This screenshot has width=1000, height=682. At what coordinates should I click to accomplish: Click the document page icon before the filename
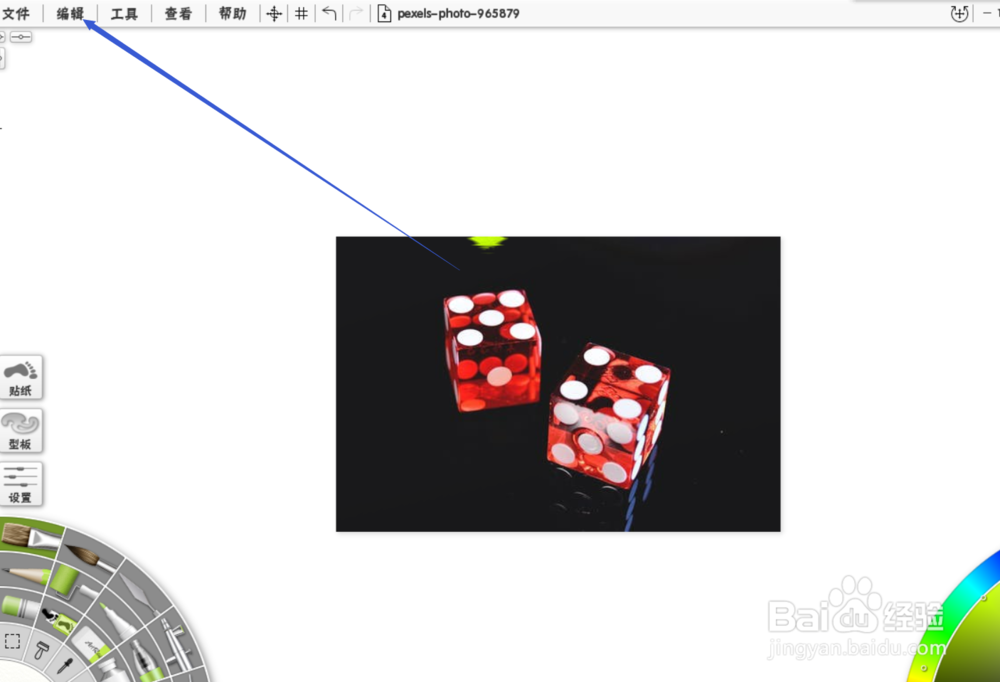coord(384,13)
